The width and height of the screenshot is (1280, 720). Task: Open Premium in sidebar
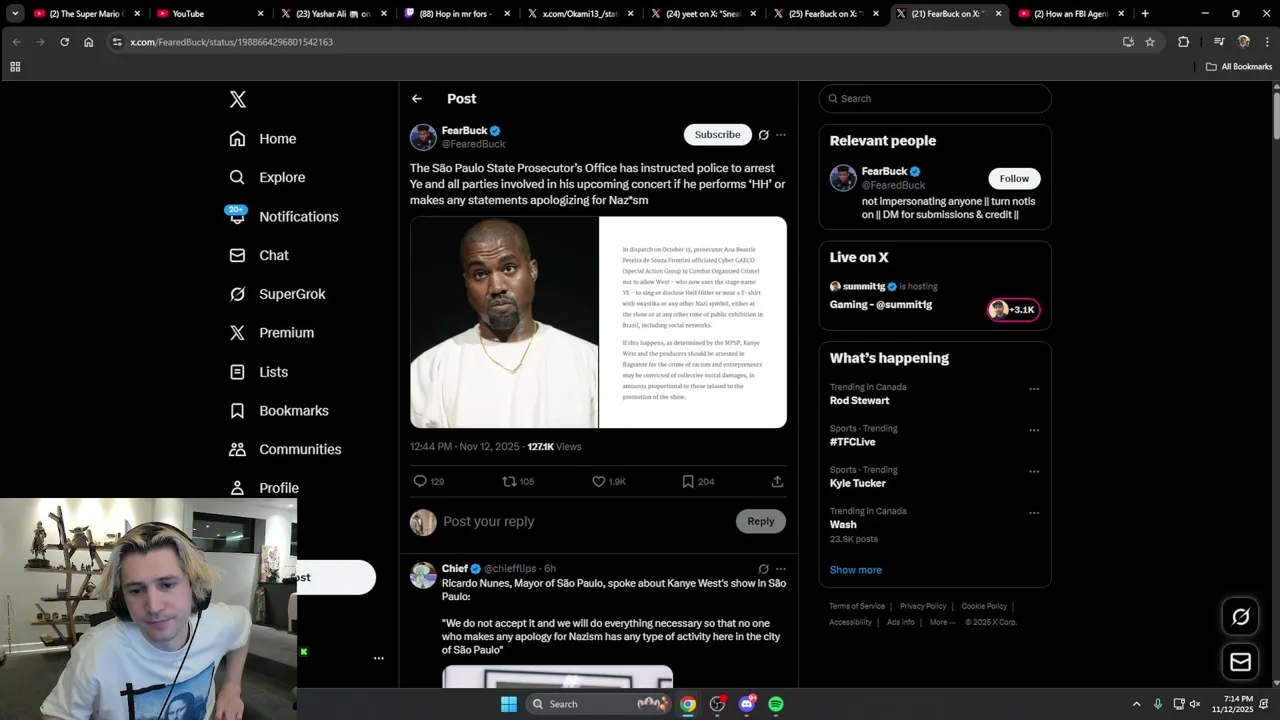(271, 333)
